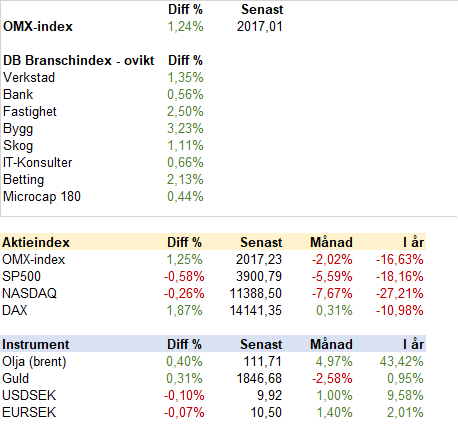This screenshot has width=458, height=430.
Task: Click the USDSEK -0,10% cell
Action: point(184,396)
